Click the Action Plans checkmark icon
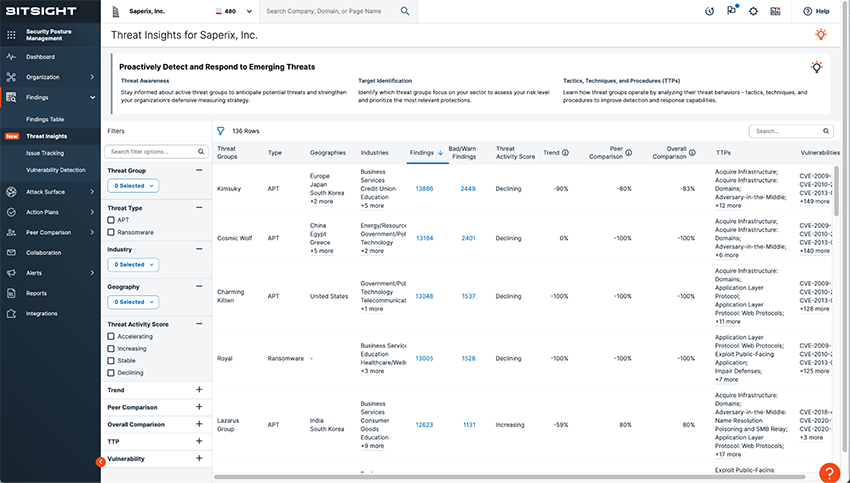The height and width of the screenshot is (483, 850). pyautogui.click(x=11, y=212)
